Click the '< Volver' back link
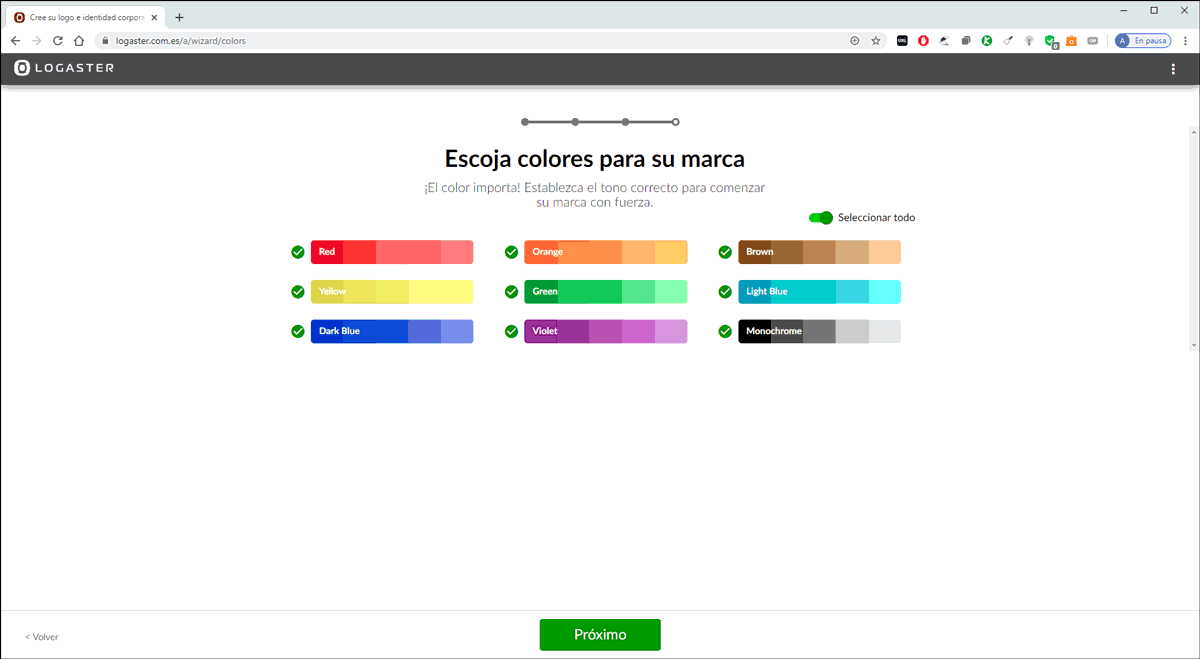The width and height of the screenshot is (1200, 659). click(42, 637)
